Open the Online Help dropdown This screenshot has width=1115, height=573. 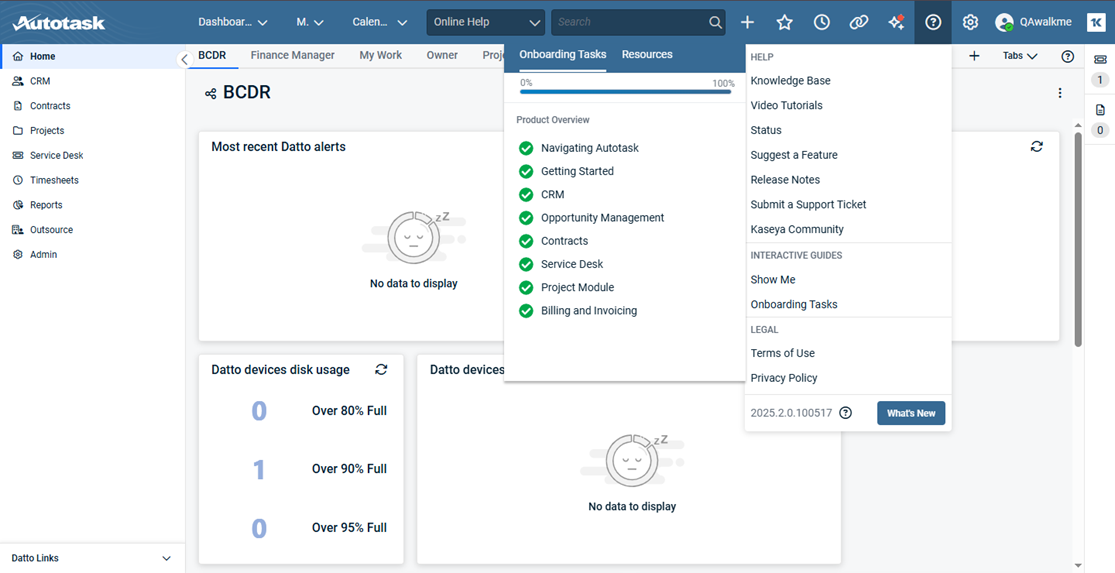(x=486, y=22)
